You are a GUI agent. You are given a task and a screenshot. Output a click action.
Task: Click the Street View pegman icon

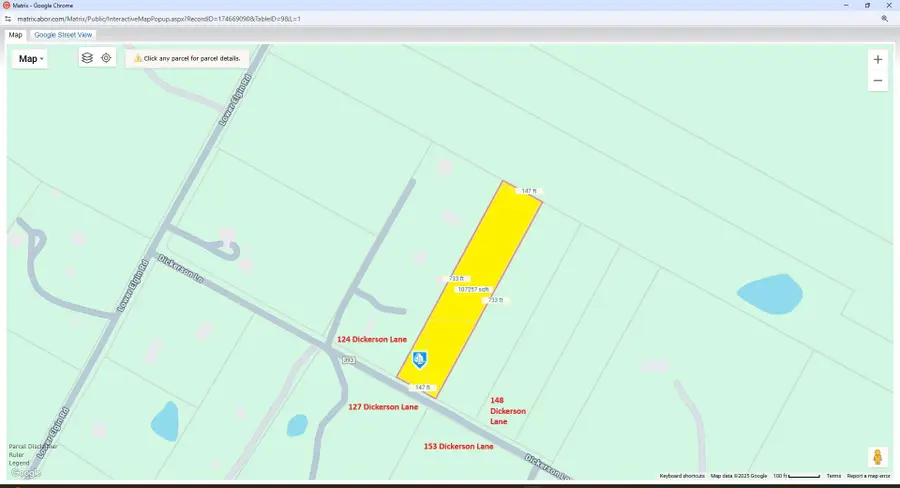coord(877,457)
